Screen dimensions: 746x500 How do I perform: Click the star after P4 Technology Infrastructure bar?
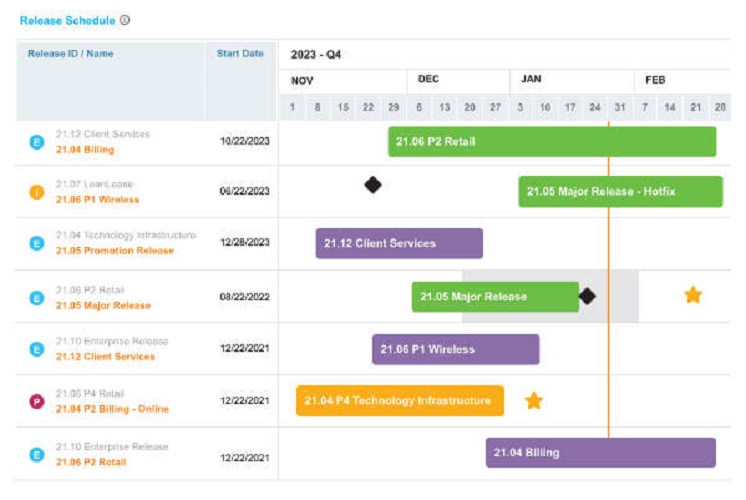click(534, 401)
